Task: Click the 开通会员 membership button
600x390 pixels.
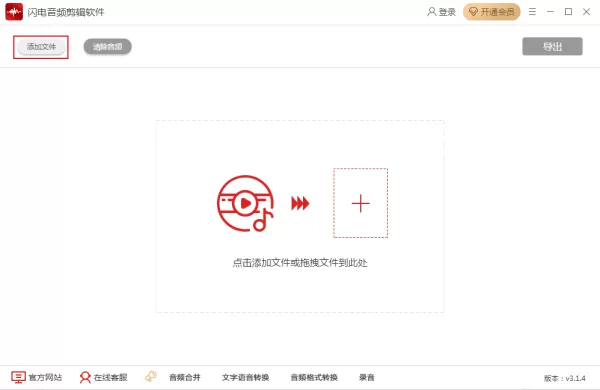Action: tap(491, 12)
